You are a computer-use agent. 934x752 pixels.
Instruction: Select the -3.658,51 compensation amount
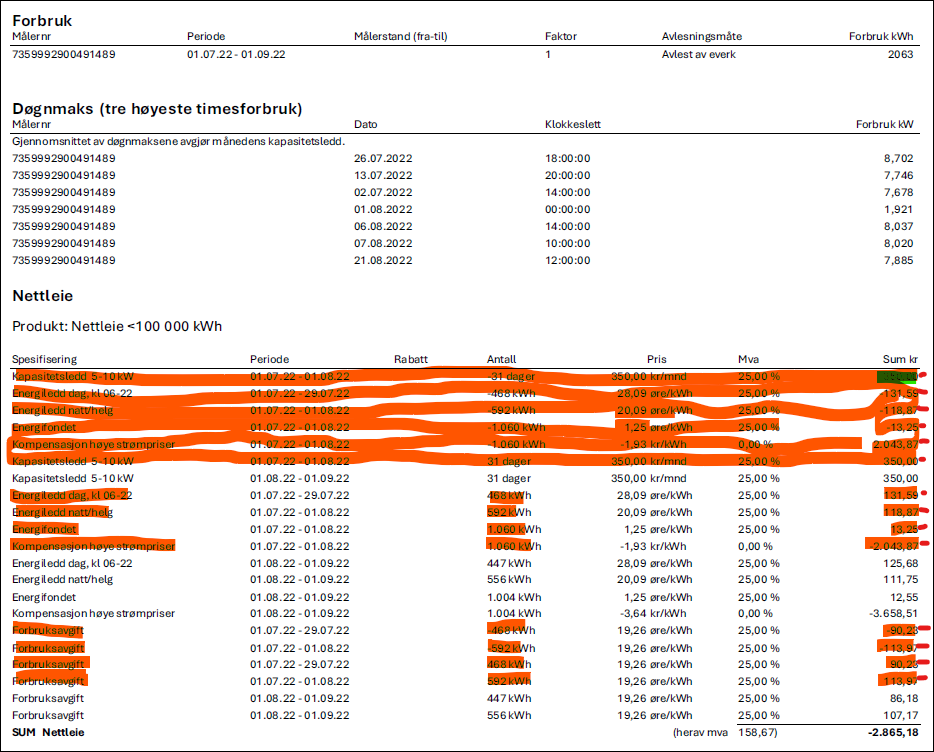(892, 613)
